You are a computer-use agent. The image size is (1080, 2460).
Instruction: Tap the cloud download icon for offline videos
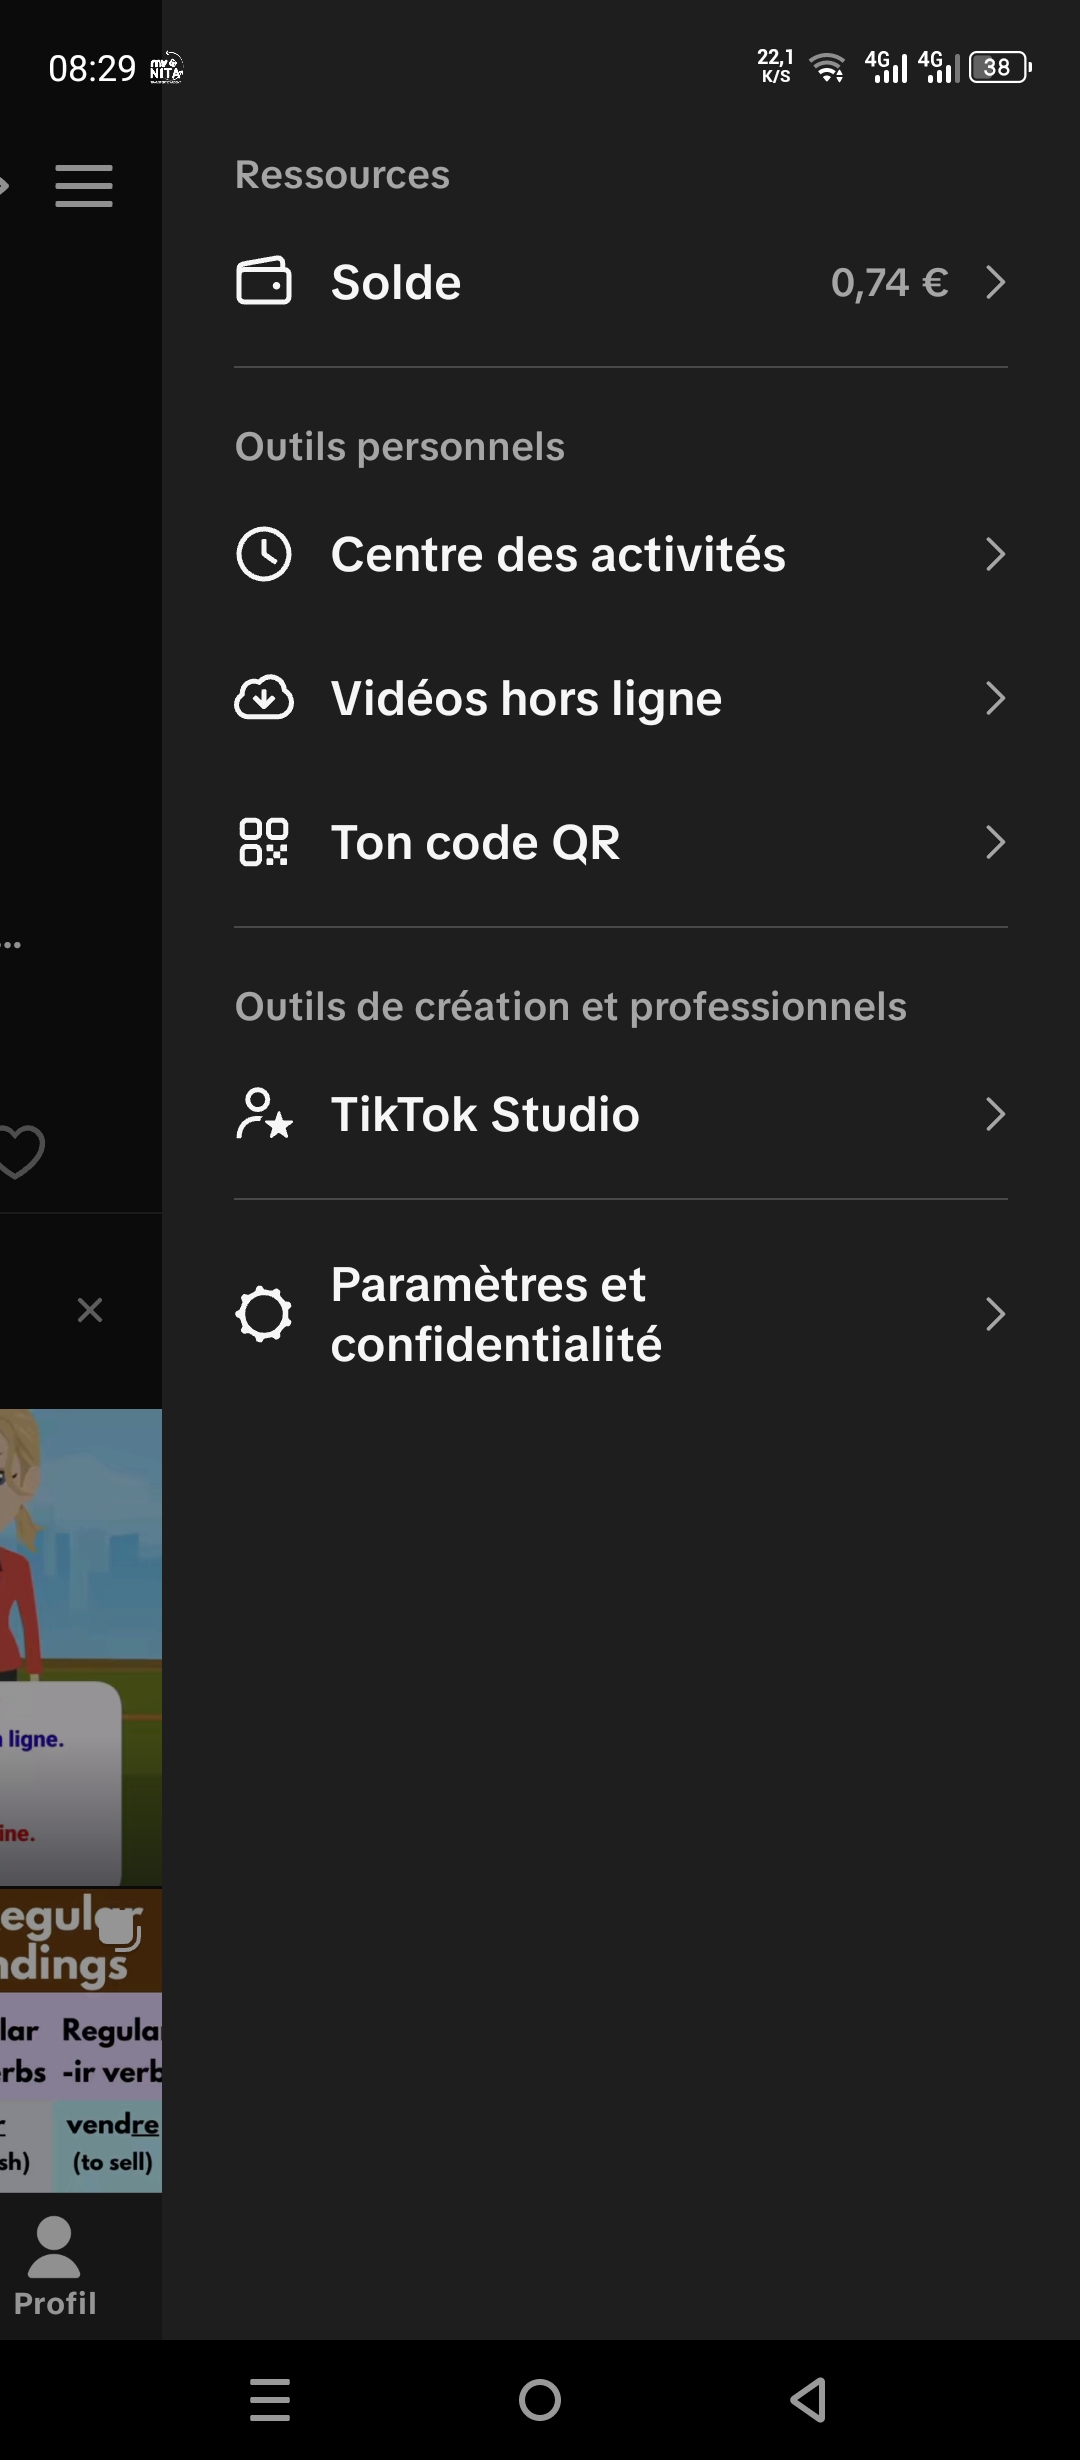tap(264, 698)
